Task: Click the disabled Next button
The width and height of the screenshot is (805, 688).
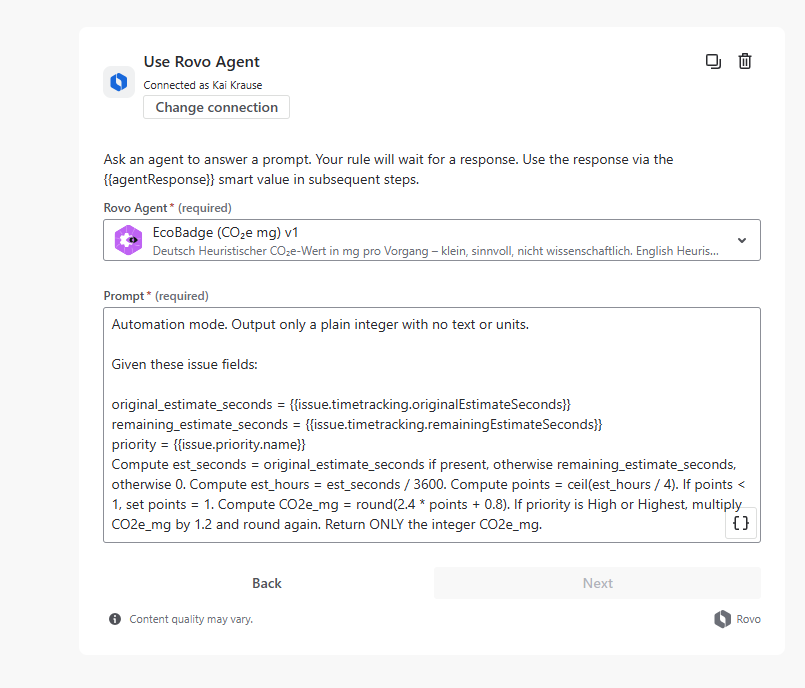Action: (x=597, y=583)
